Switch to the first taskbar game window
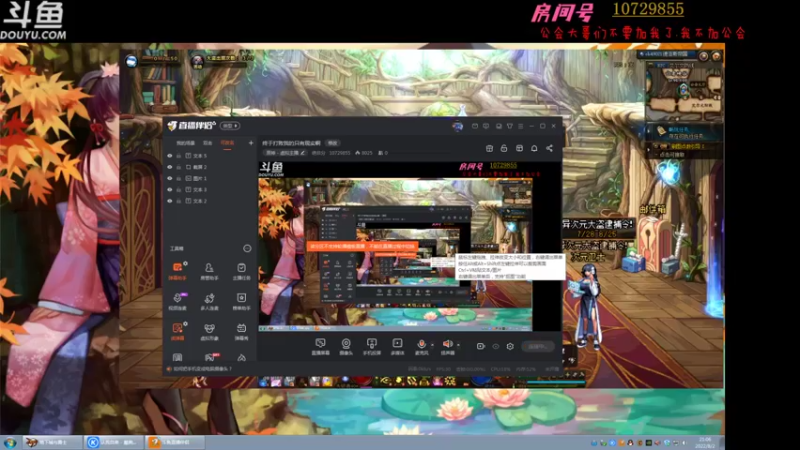This screenshot has width=800, height=450. coord(53,442)
